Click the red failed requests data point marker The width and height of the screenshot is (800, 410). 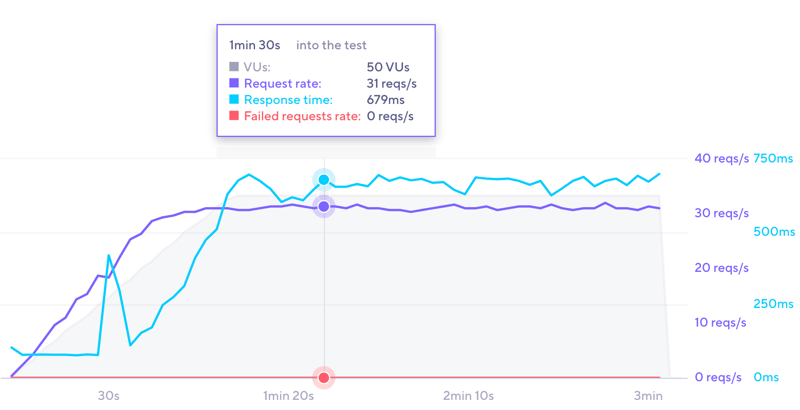(x=324, y=378)
